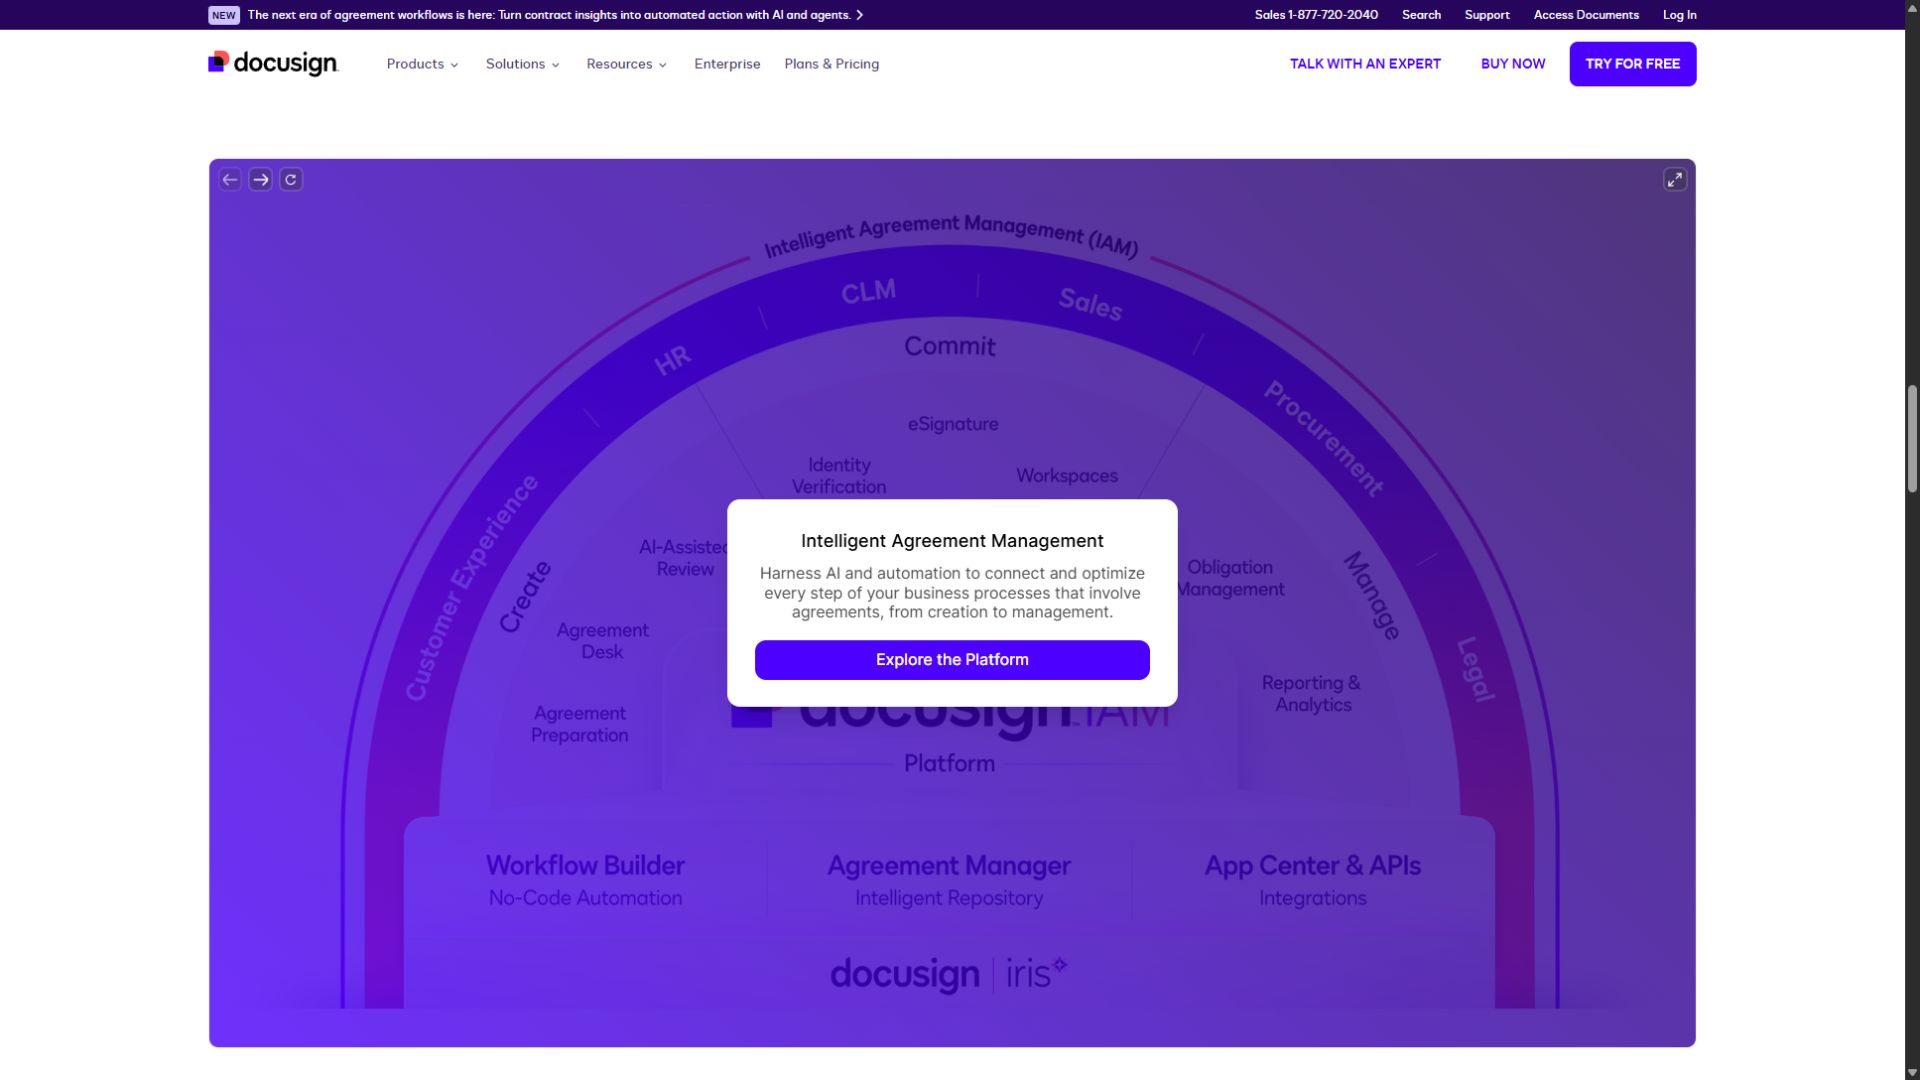Click the HR segment on the arc

coord(672,360)
